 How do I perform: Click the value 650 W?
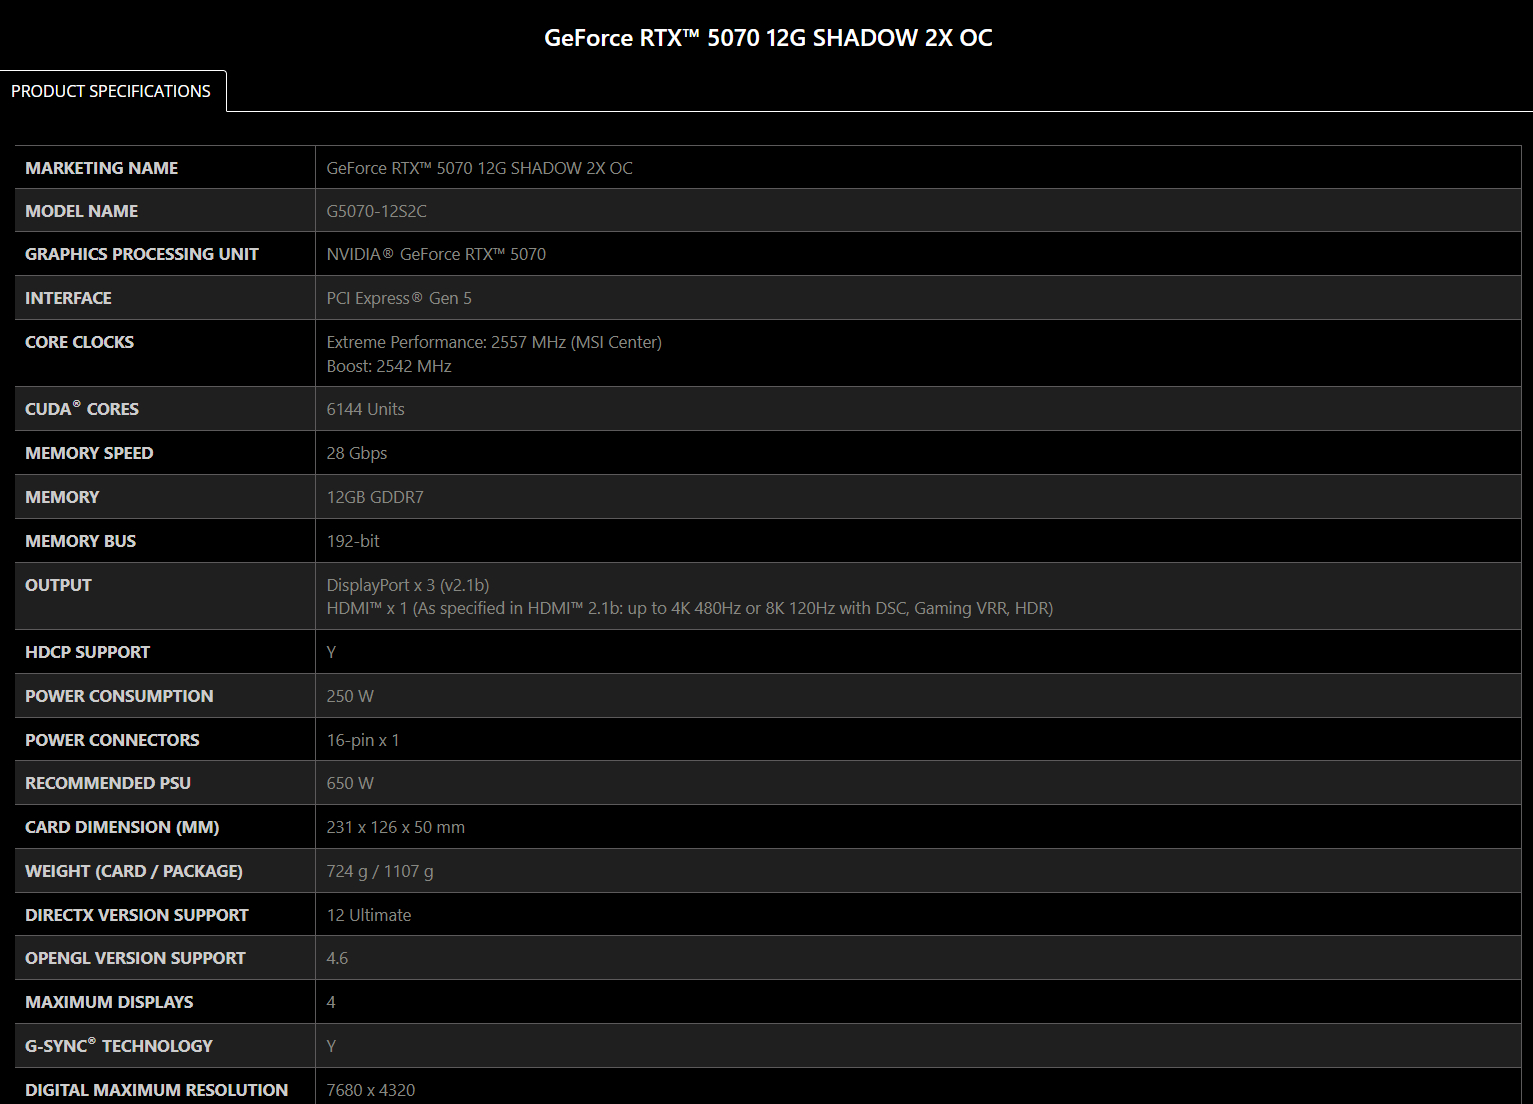pyautogui.click(x=350, y=783)
